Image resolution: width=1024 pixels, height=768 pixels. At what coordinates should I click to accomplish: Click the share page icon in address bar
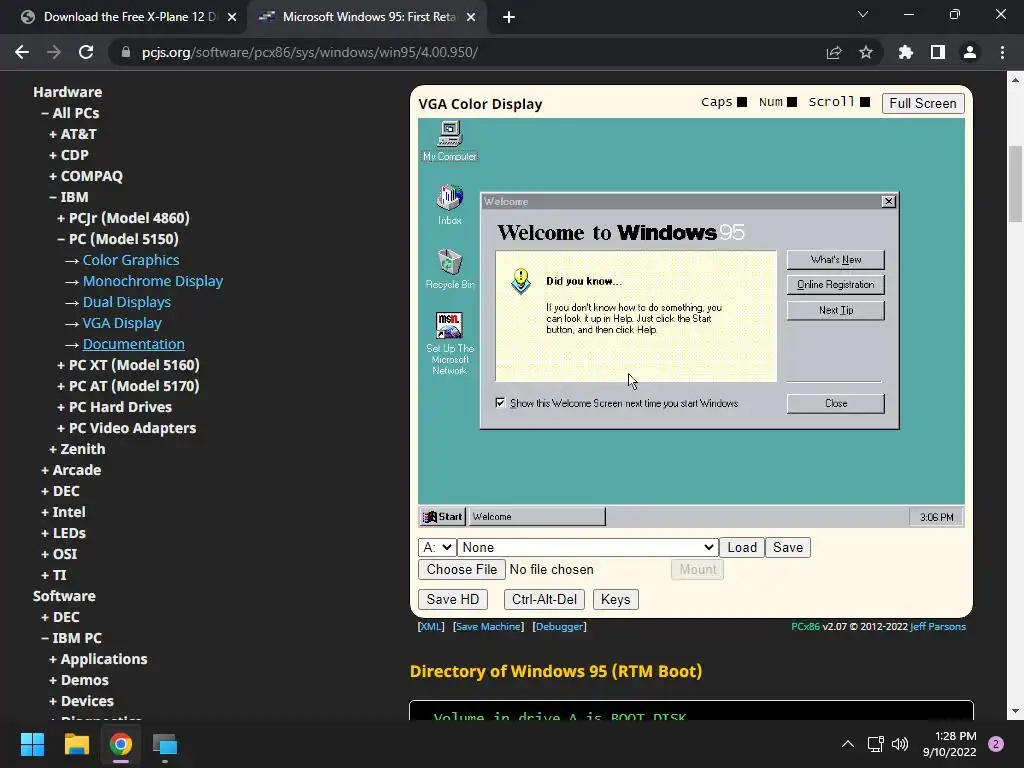click(834, 52)
